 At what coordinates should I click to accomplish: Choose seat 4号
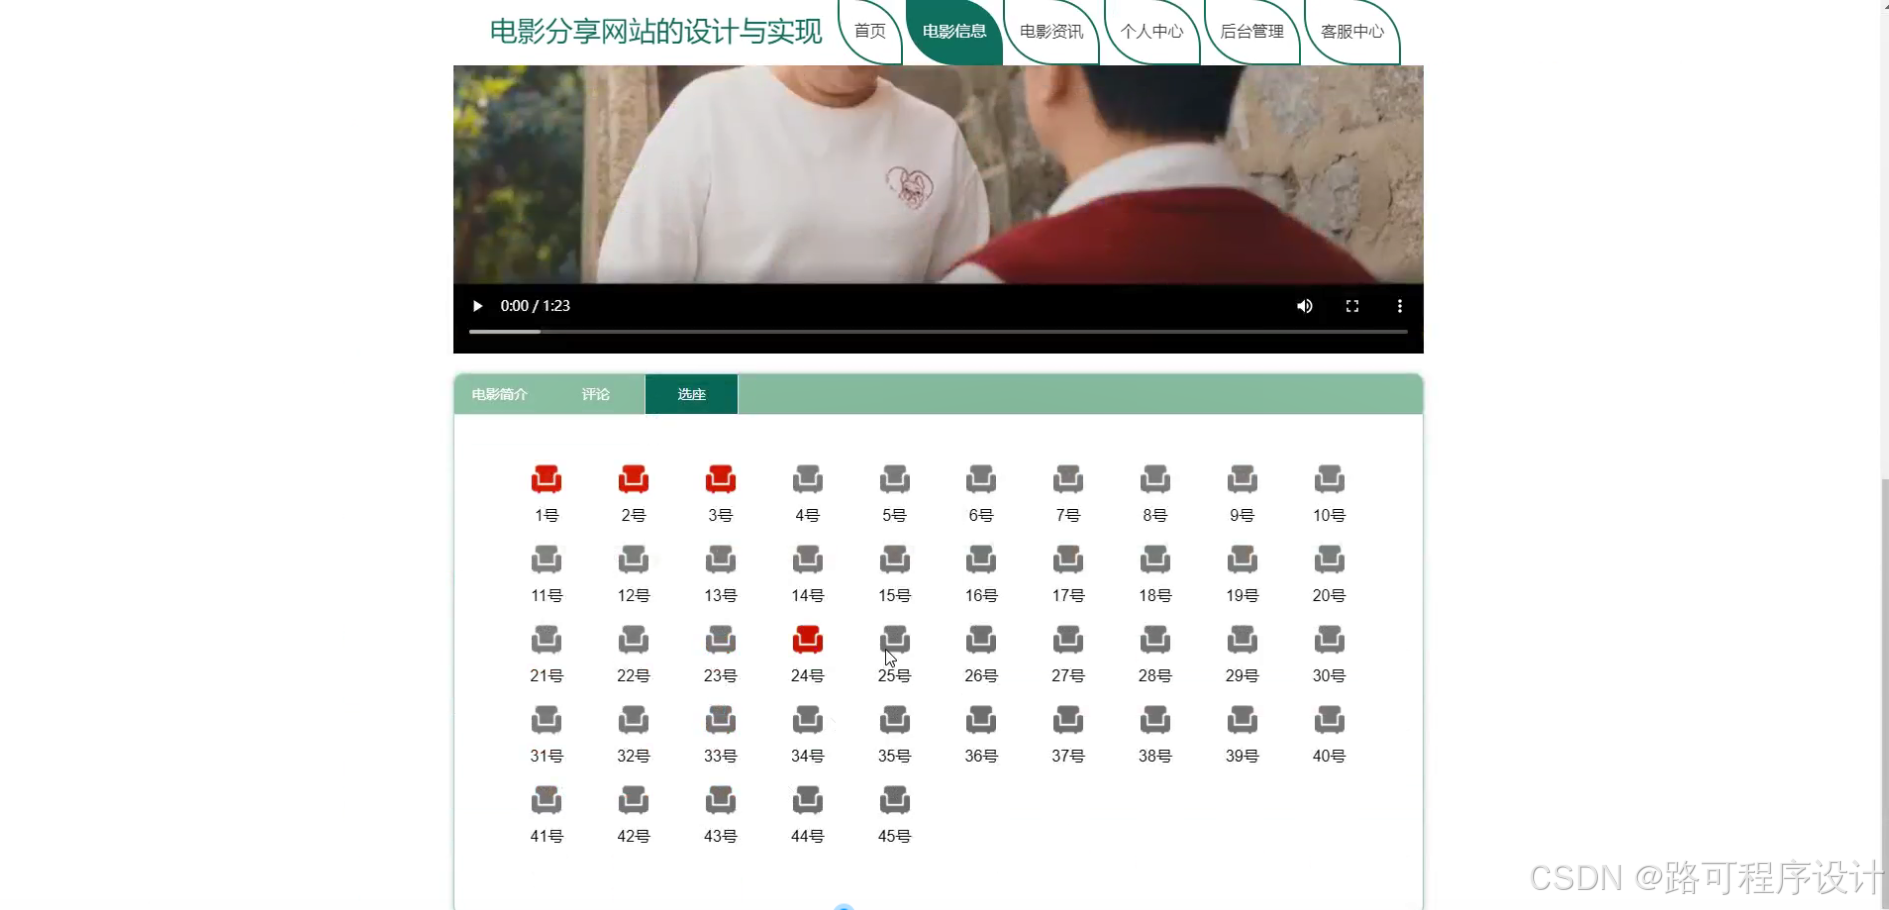pyautogui.click(x=807, y=479)
